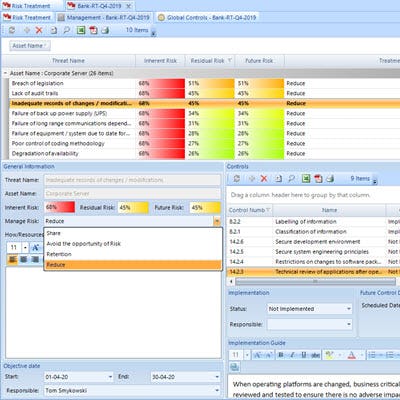Open the font size dropdown in Implementation Guide
Image resolution: width=400 pixels, height=400 pixels.
247,355
